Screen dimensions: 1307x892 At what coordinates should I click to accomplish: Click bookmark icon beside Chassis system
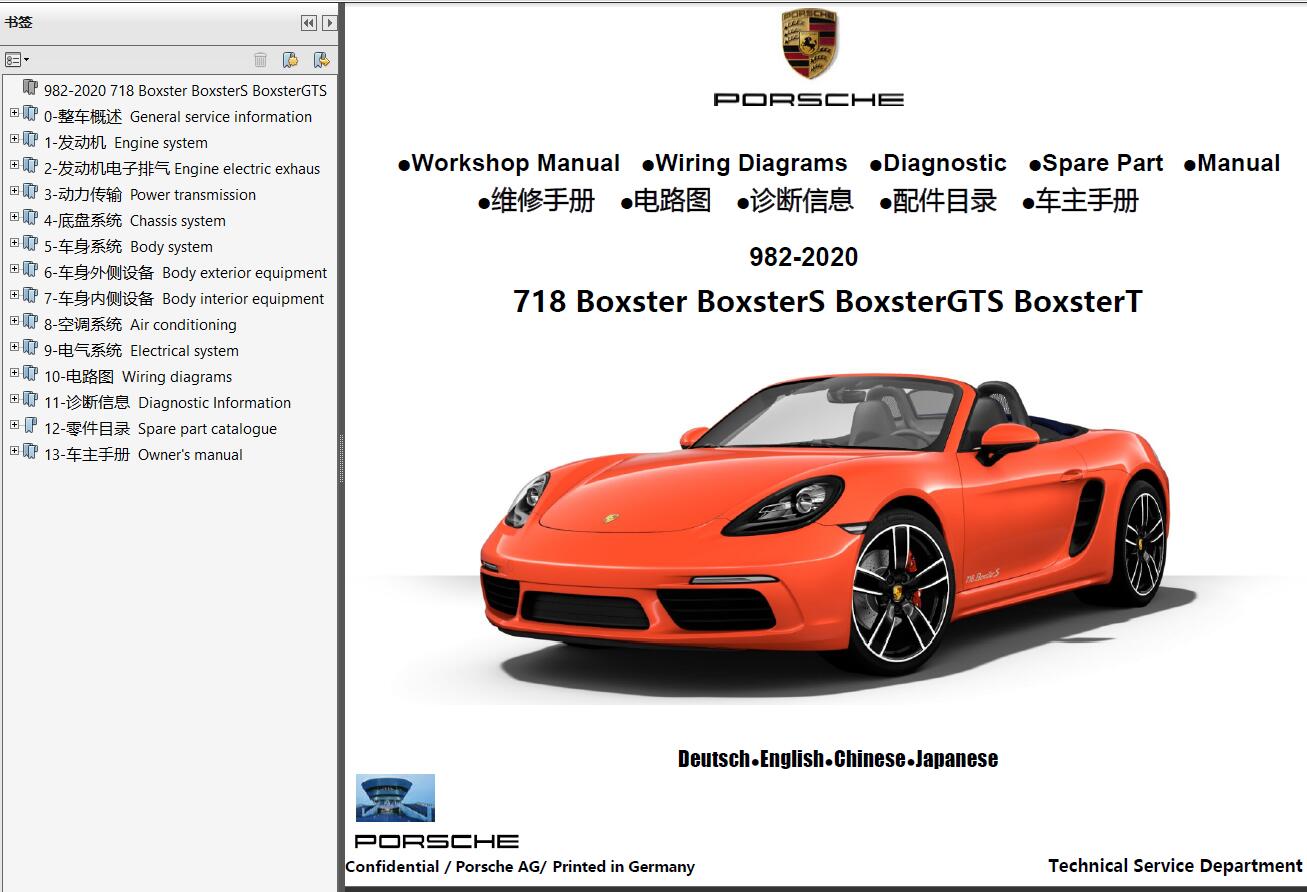30,218
